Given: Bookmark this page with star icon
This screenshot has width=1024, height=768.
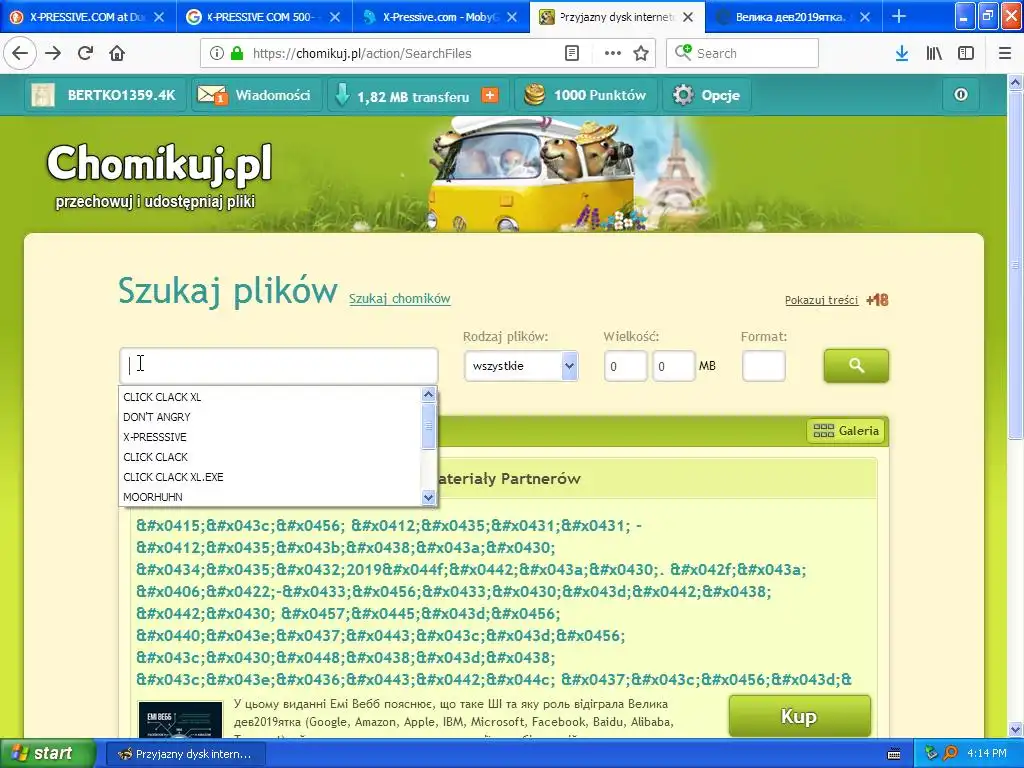Looking at the screenshot, I should [x=641, y=54].
